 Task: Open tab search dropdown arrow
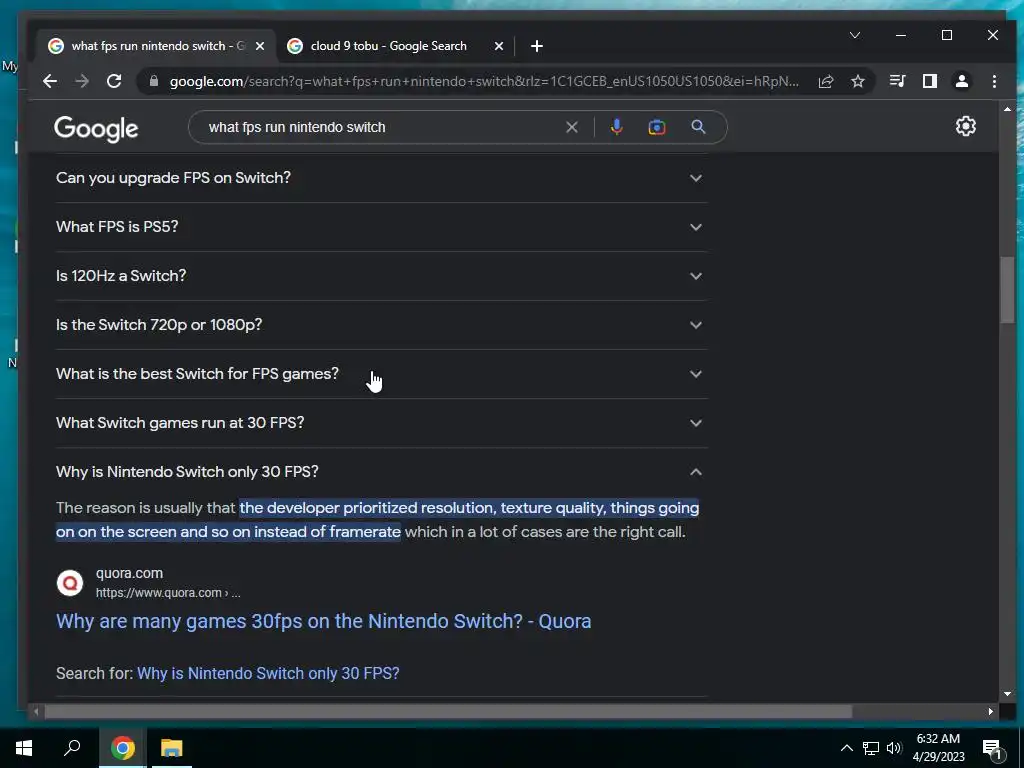pyautogui.click(x=855, y=35)
